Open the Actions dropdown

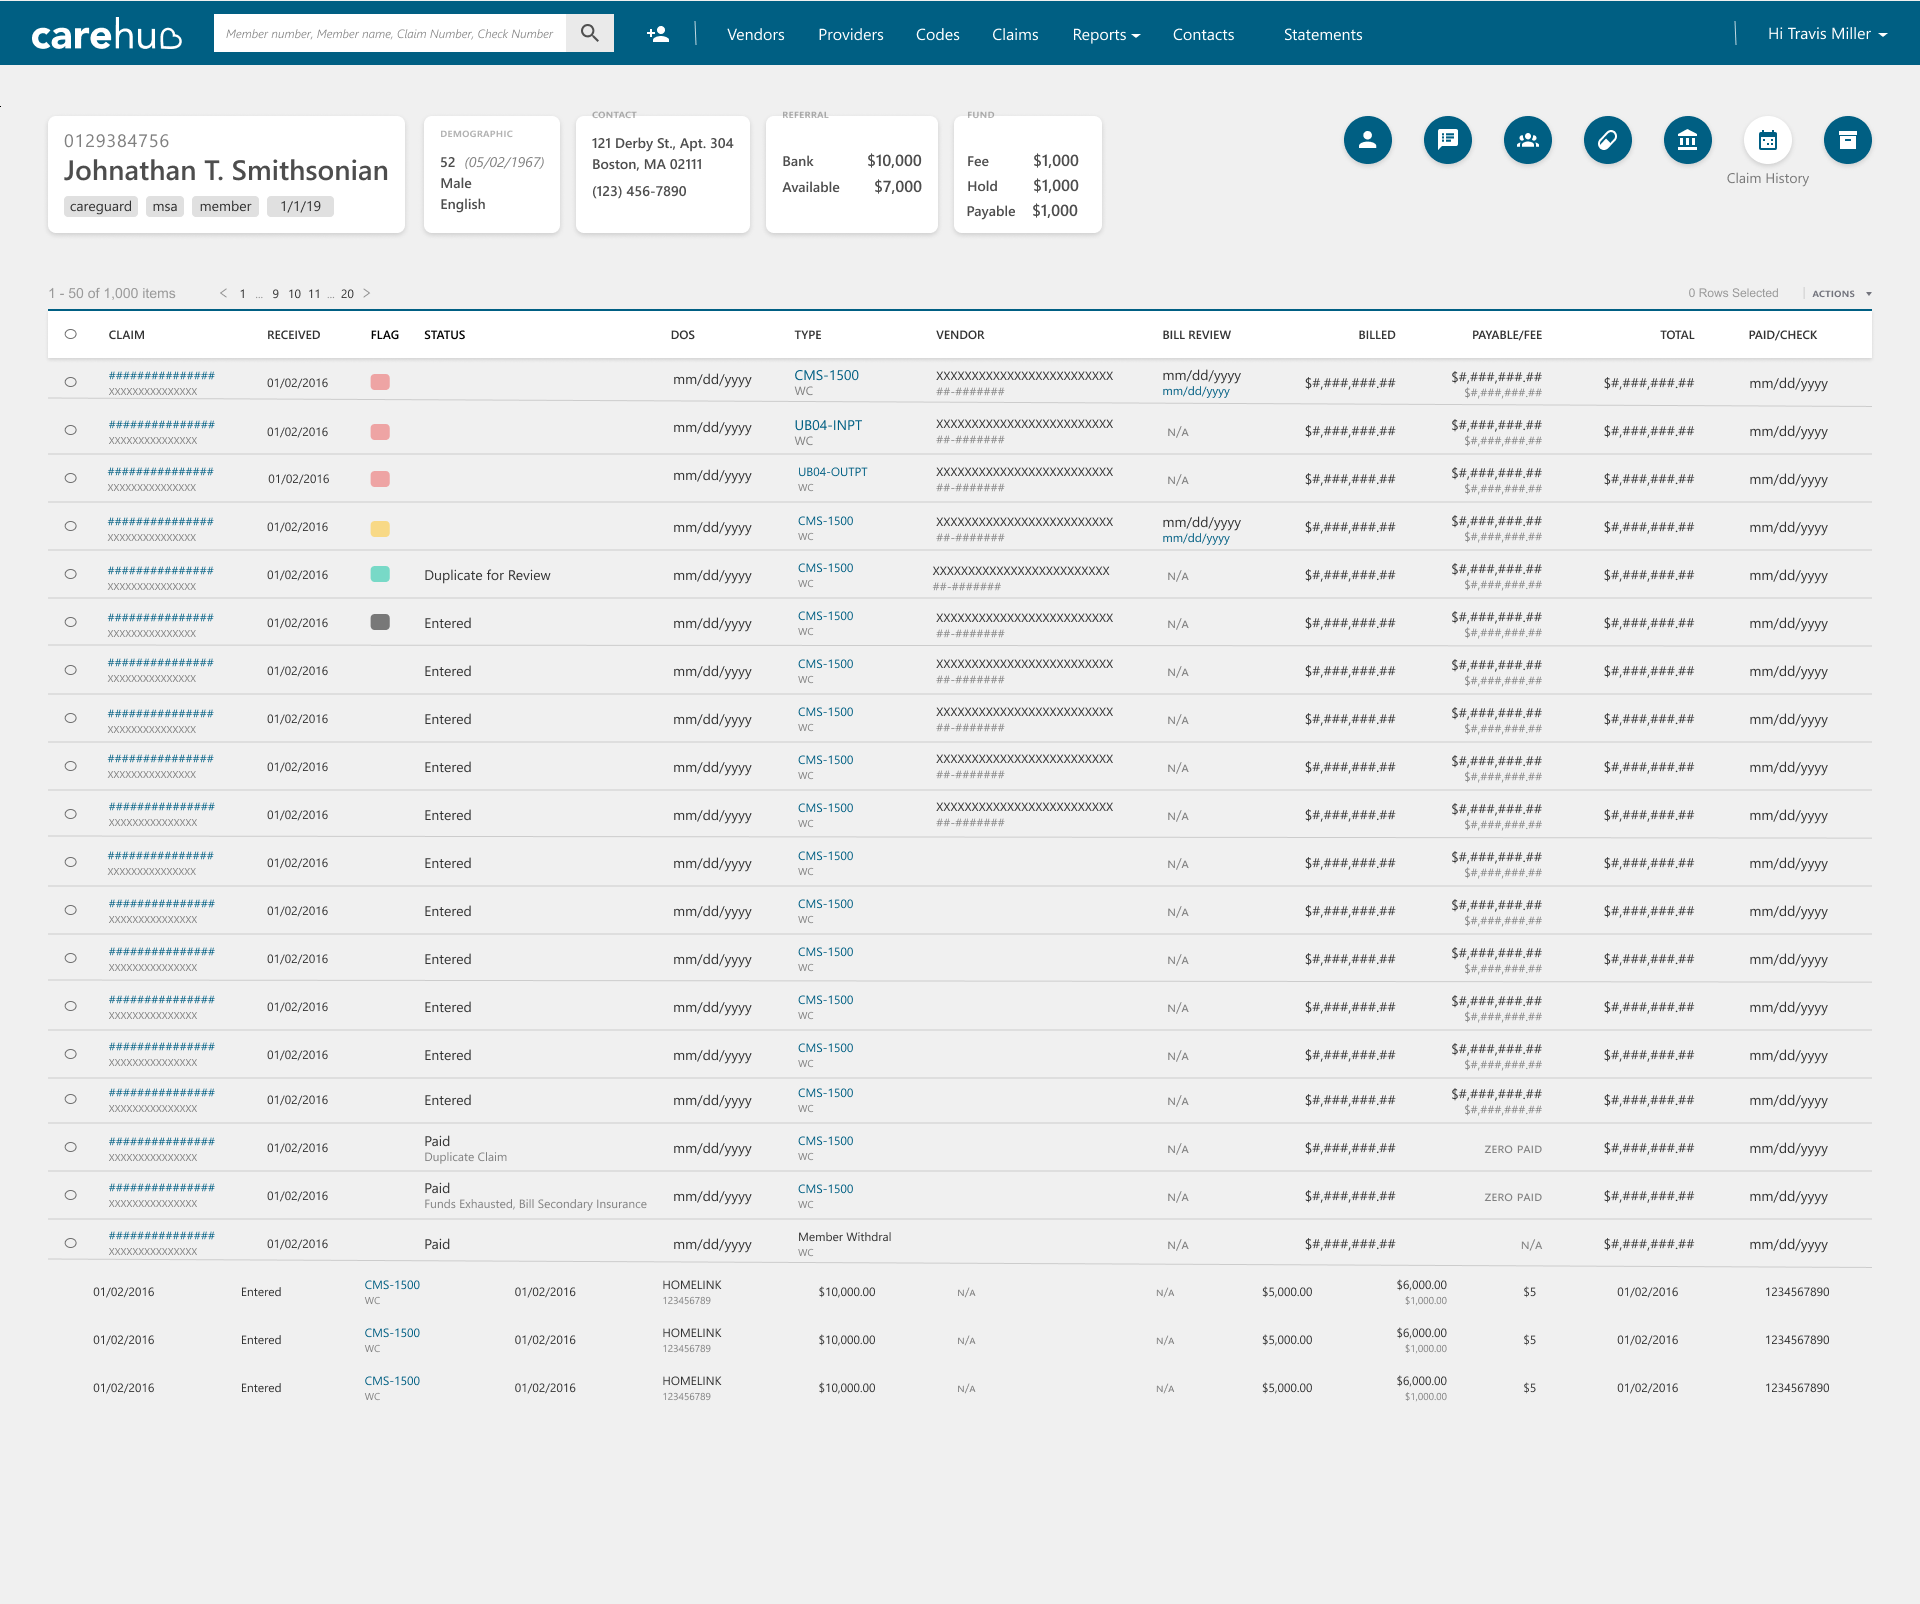click(1841, 293)
